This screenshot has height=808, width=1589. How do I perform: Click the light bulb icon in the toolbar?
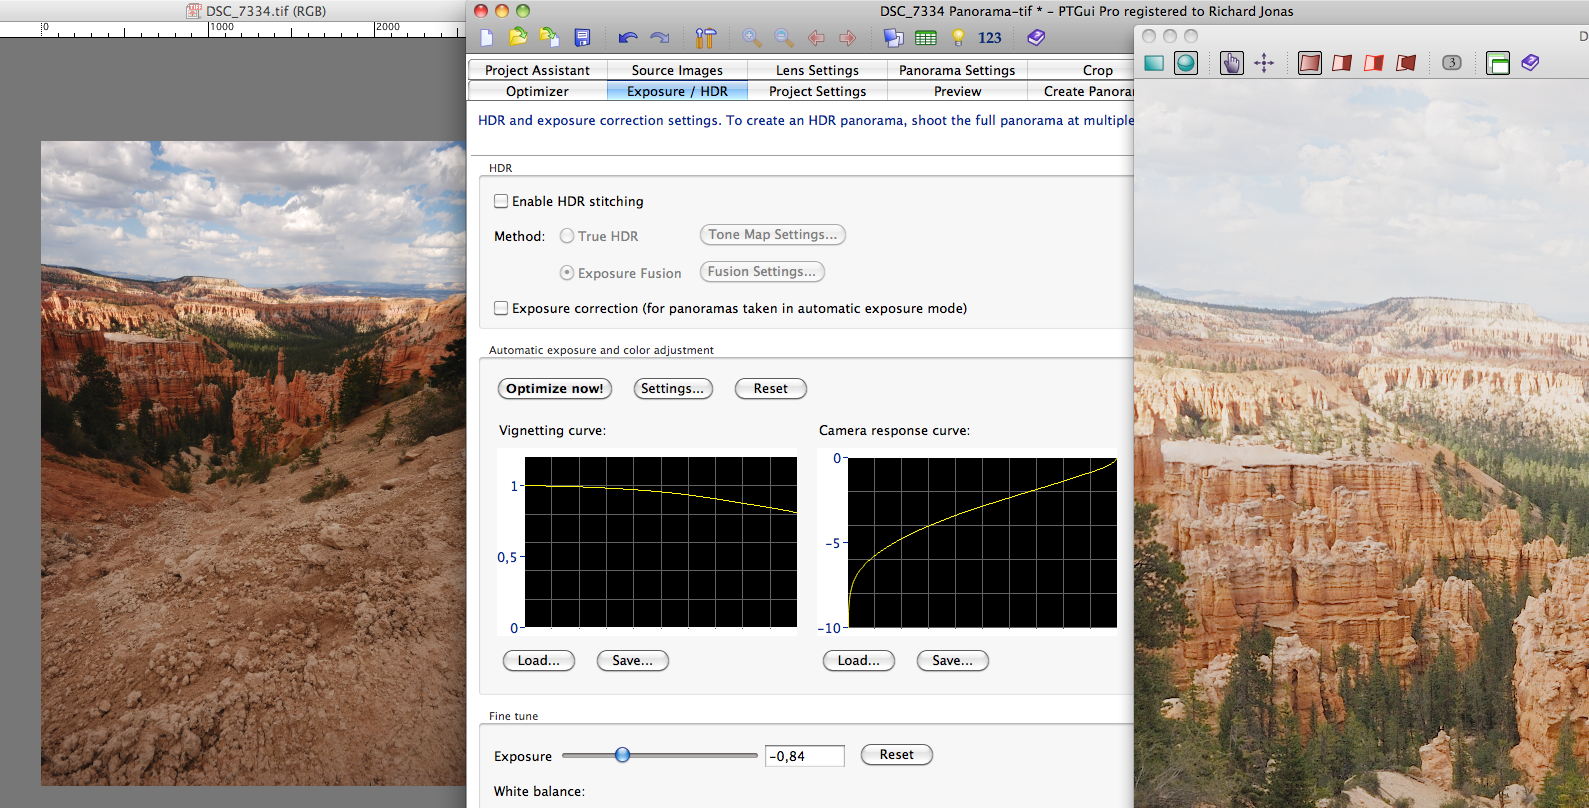[x=958, y=38]
